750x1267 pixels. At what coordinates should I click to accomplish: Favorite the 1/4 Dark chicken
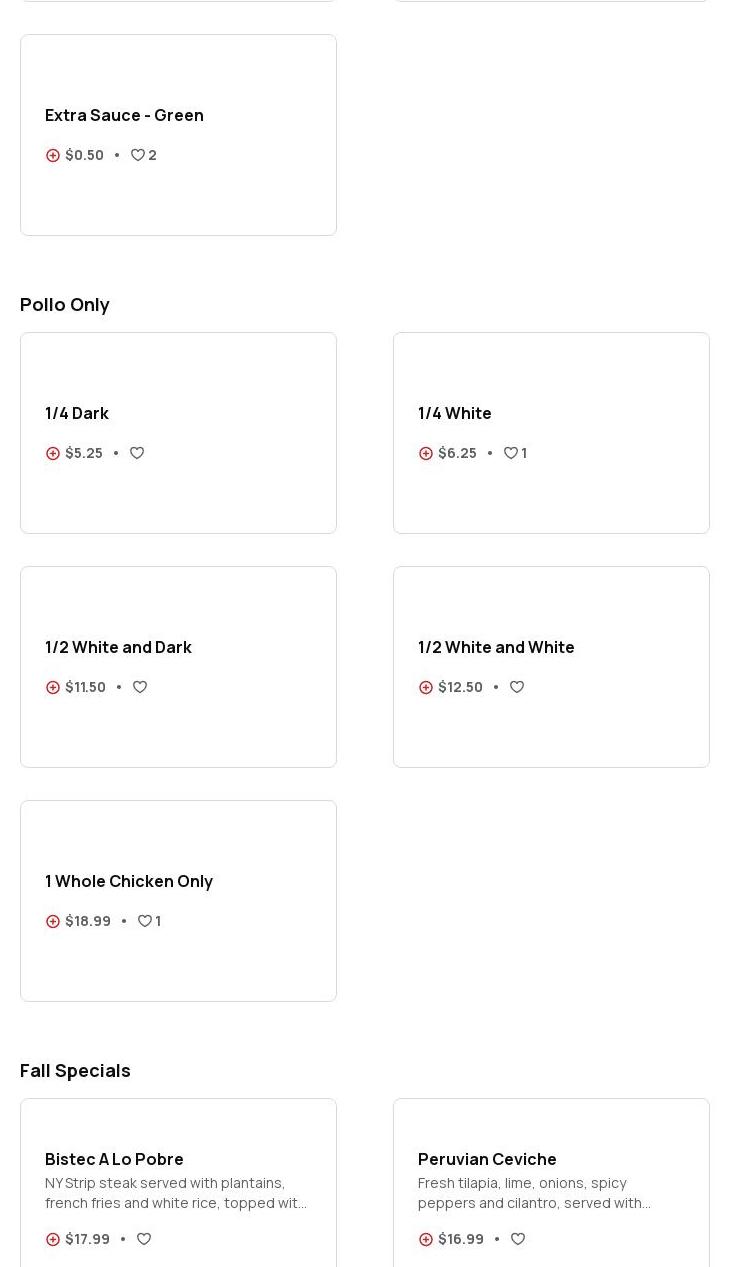(137, 453)
